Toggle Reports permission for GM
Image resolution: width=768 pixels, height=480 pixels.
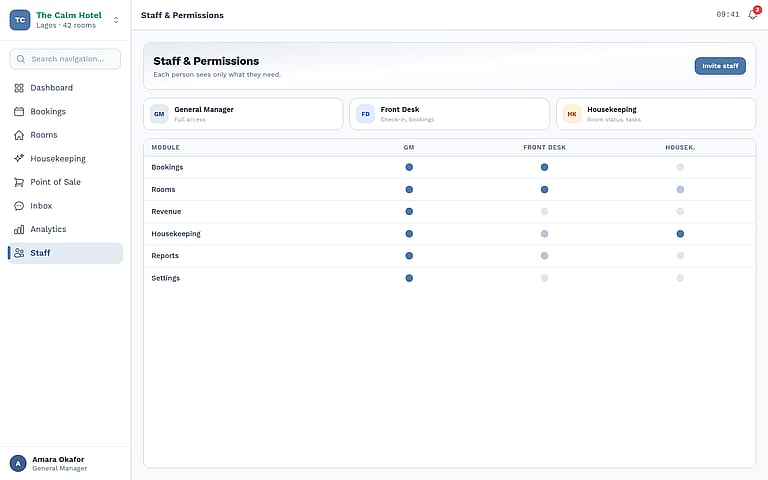(409, 256)
